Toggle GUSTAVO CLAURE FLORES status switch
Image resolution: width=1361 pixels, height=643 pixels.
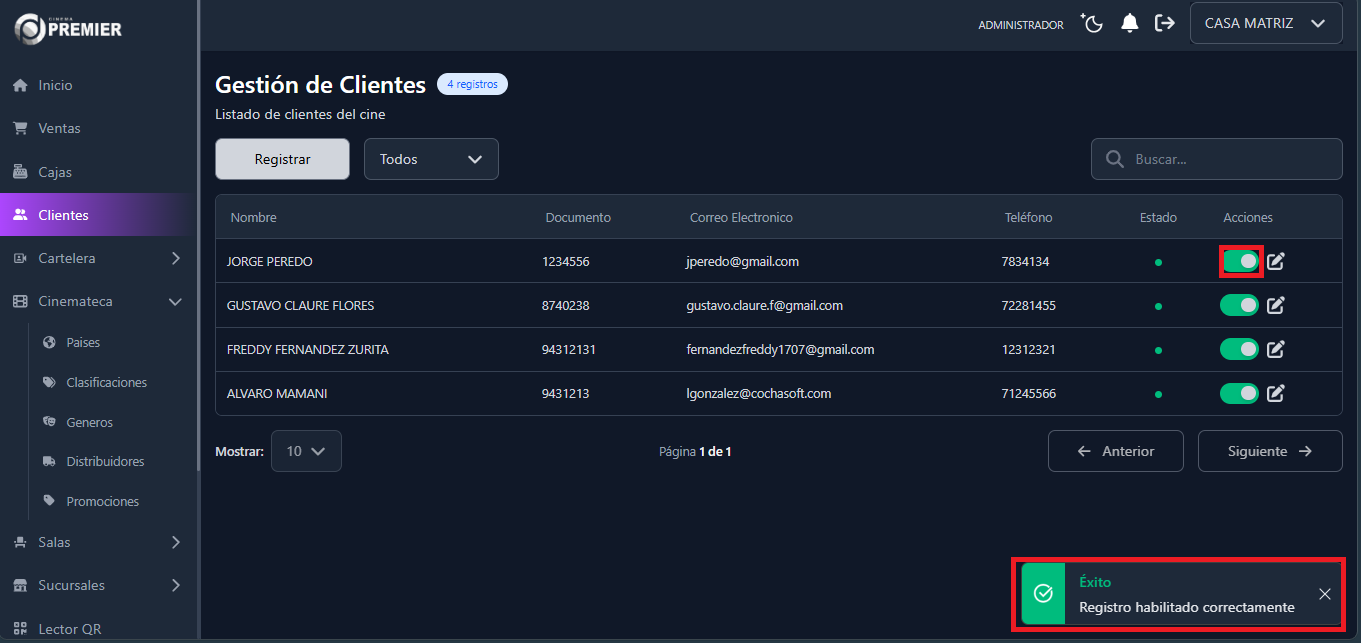tap(1239, 305)
